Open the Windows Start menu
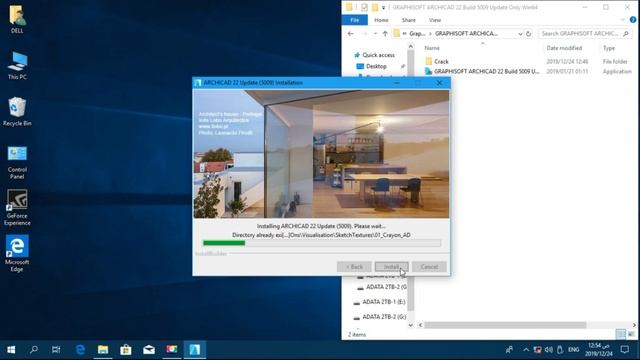The image size is (640, 360). point(11,350)
